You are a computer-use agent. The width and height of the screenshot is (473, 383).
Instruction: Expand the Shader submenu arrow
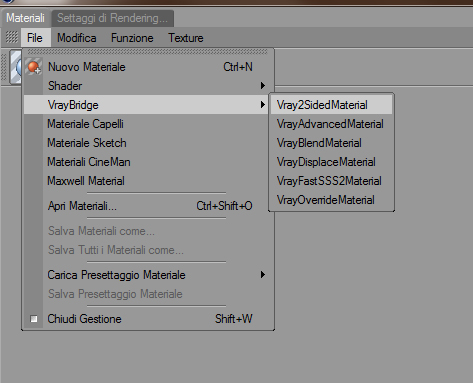pyautogui.click(x=263, y=86)
